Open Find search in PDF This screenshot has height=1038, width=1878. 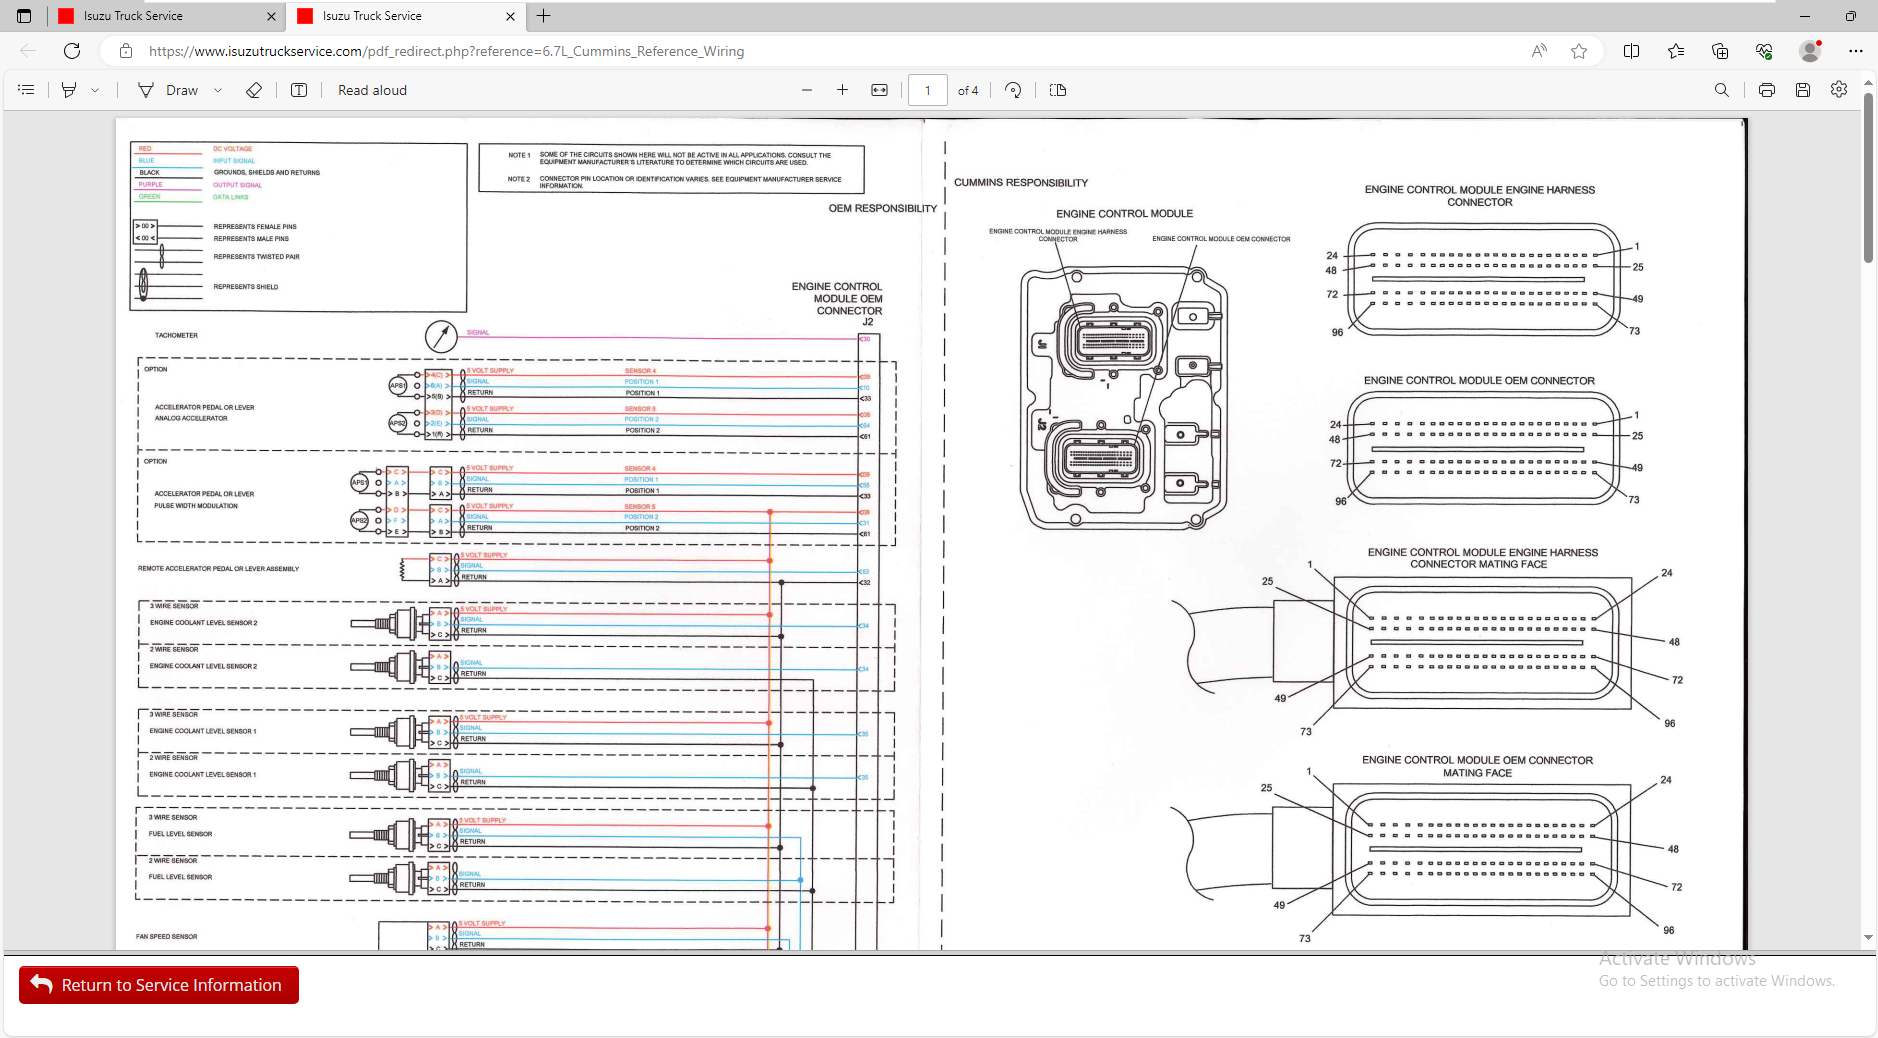click(x=1722, y=90)
